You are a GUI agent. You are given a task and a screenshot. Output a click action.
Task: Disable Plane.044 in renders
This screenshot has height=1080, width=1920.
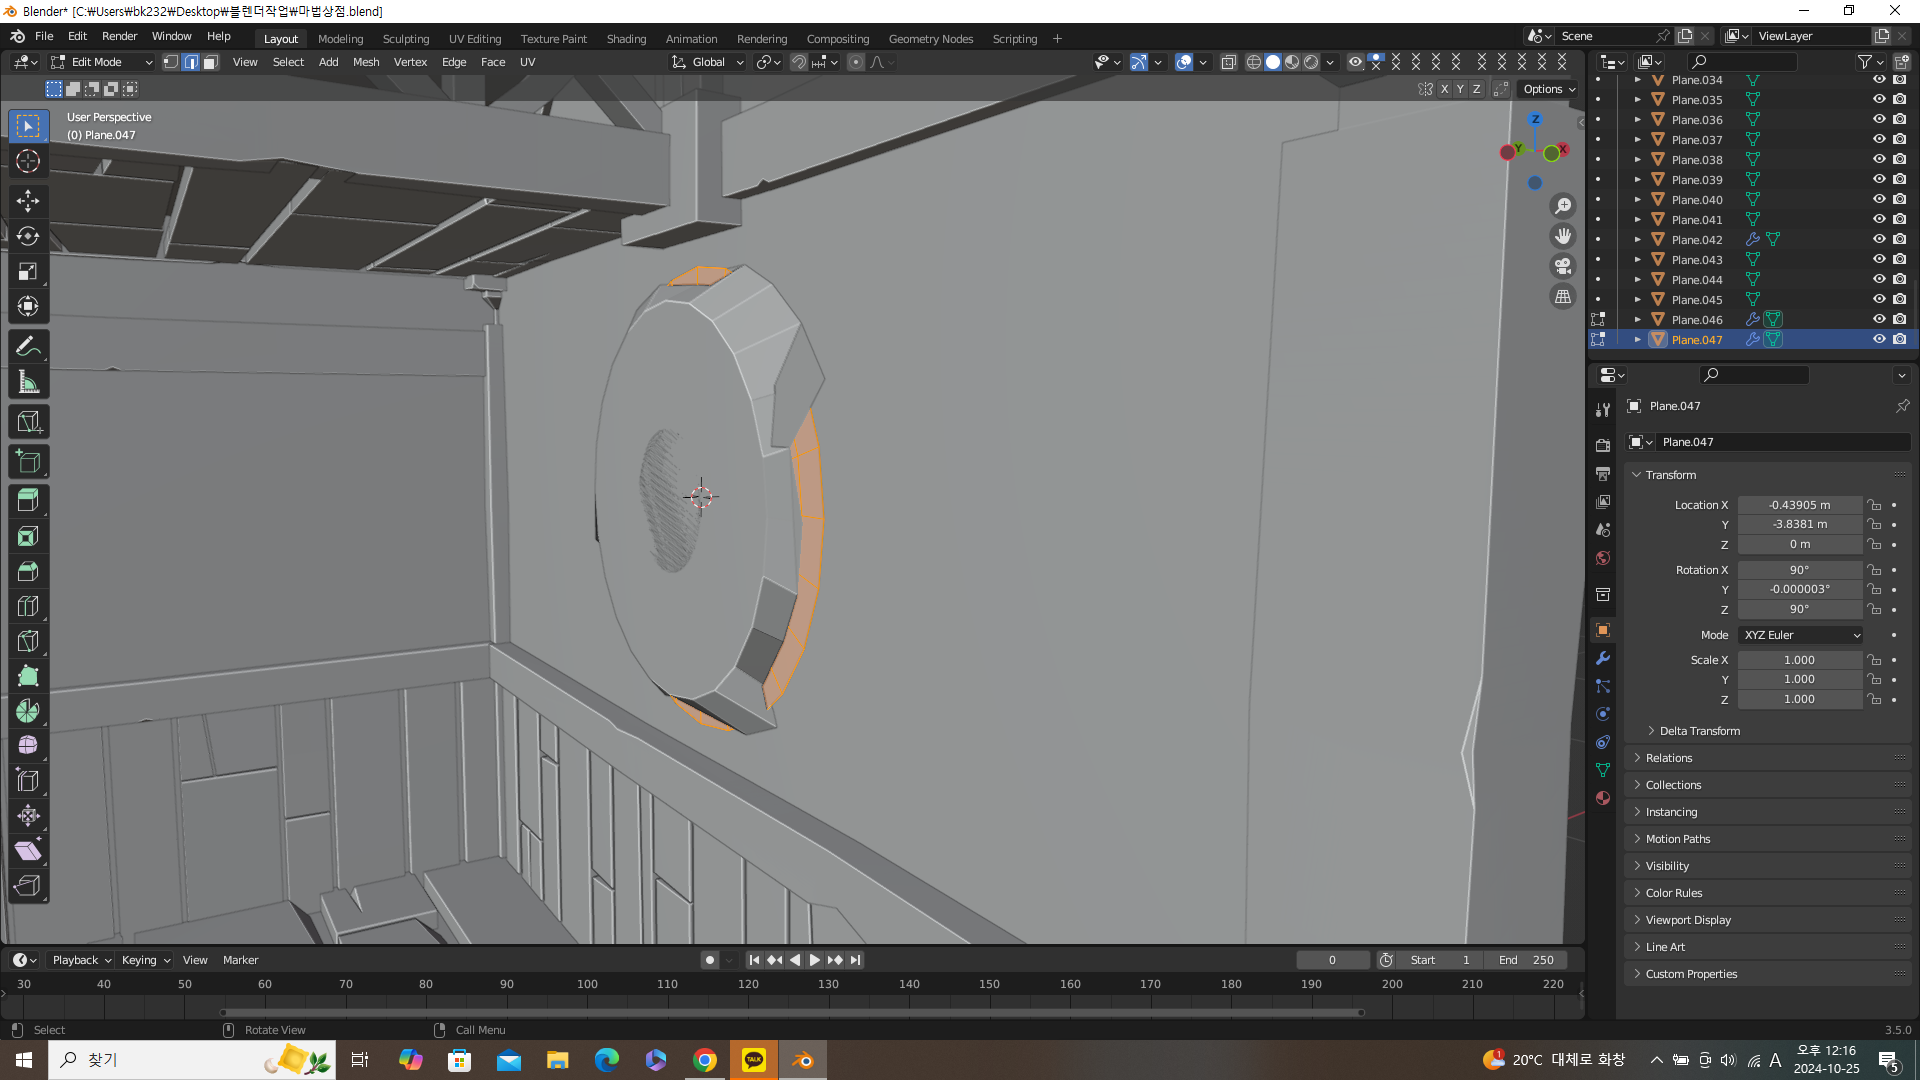pyautogui.click(x=1900, y=280)
